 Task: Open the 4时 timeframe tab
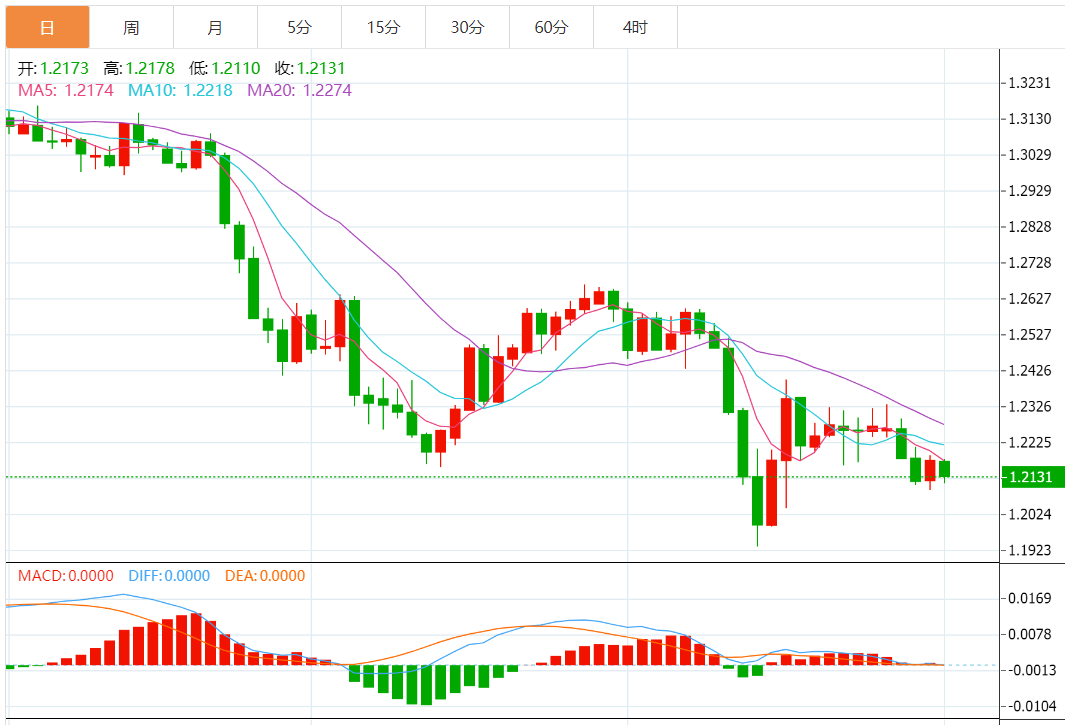pyautogui.click(x=636, y=27)
